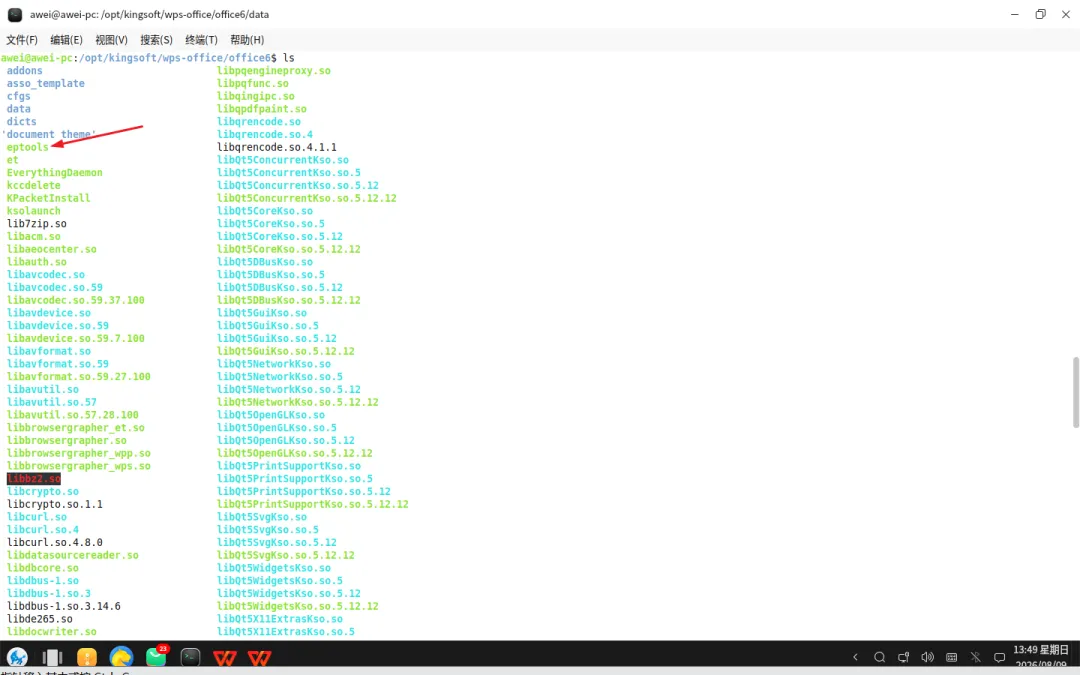Click the cfgs directory entry

(x=19, y=96)
